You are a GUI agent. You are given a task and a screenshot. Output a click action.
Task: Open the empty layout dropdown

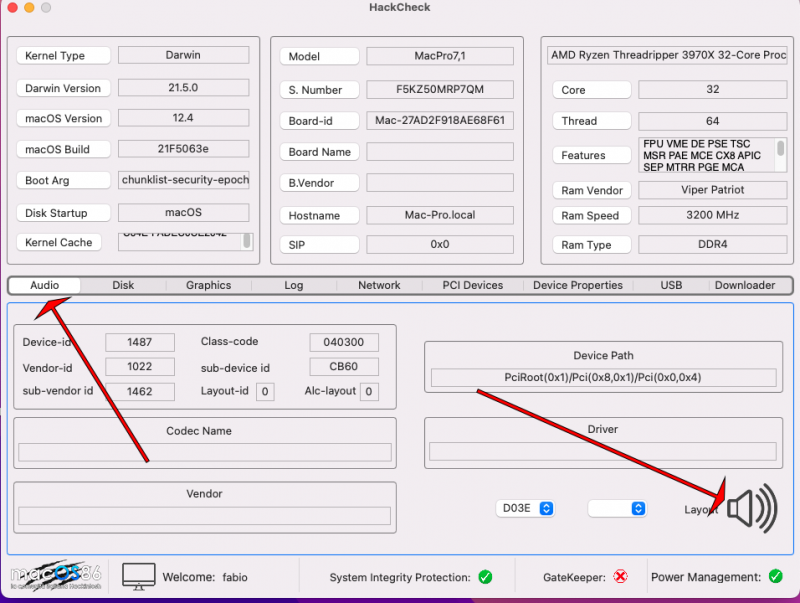pyautogui.click(x=617, y=509)
